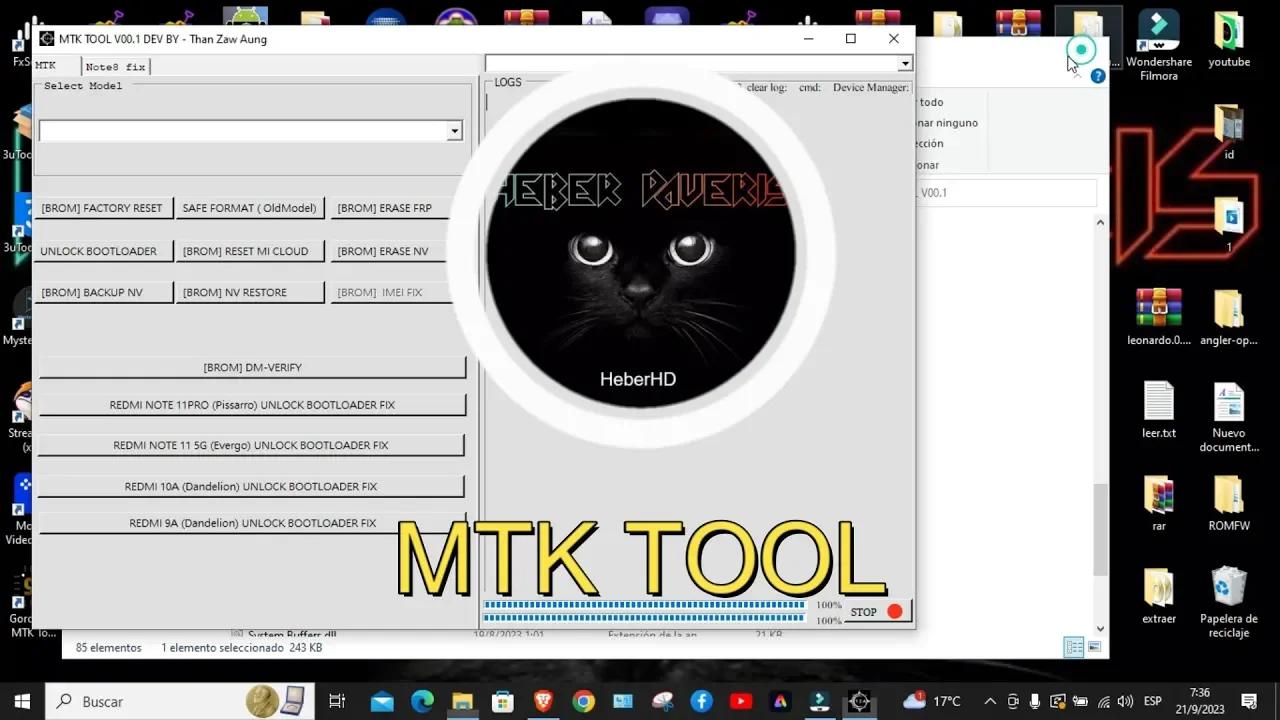Switch to the Note8 fix tab
The height and width of the screenshot is (720, 1280).
tap(115, 66)
